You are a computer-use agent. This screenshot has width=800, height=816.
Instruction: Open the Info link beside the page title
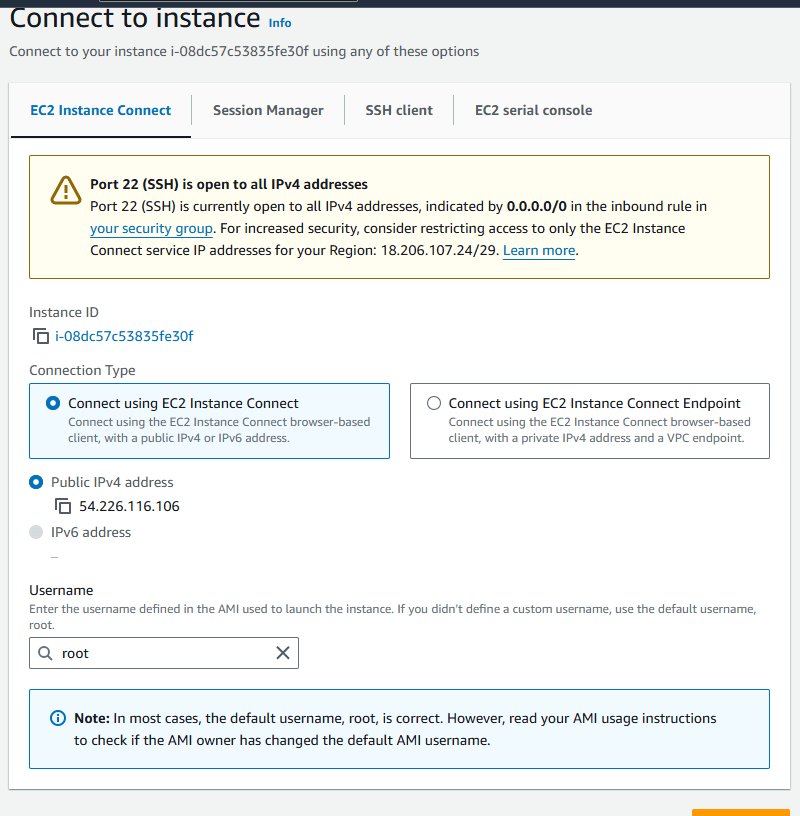[x=280, y=23]
